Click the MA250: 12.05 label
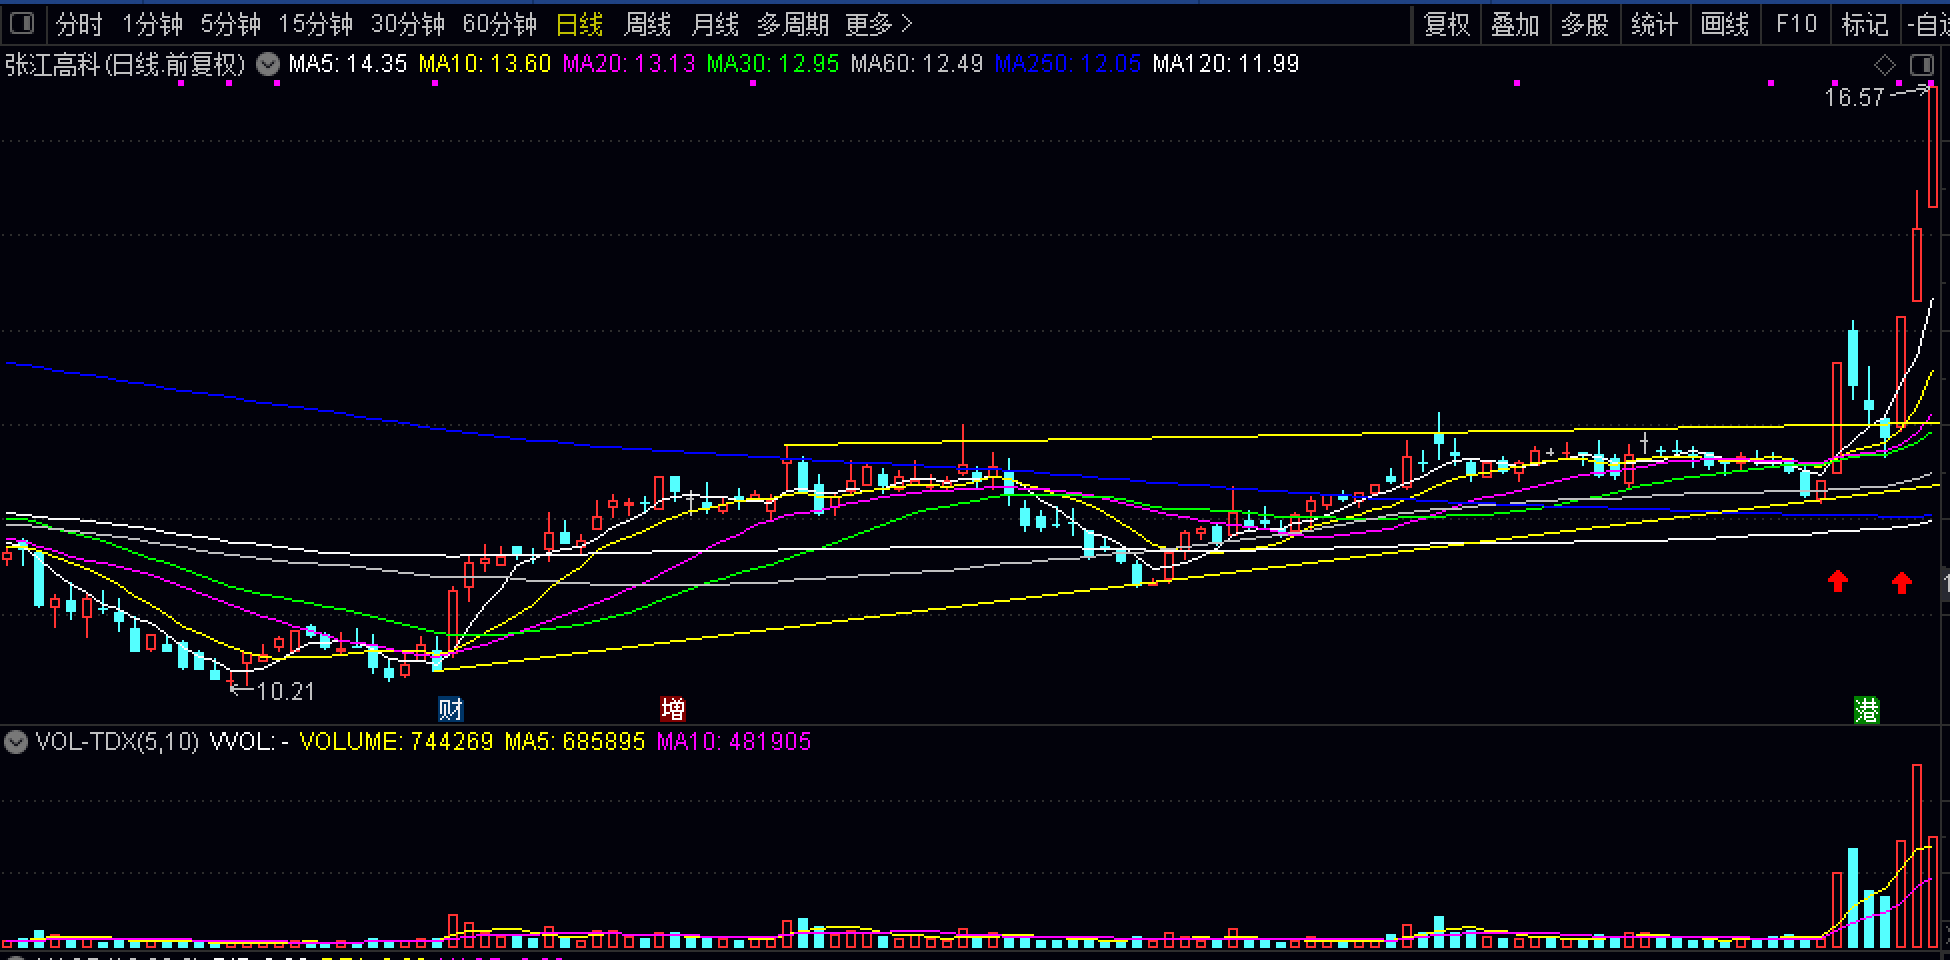The height and width of the screenshot is (960, 1950). pyautogui.click(x=1068, y=64)
